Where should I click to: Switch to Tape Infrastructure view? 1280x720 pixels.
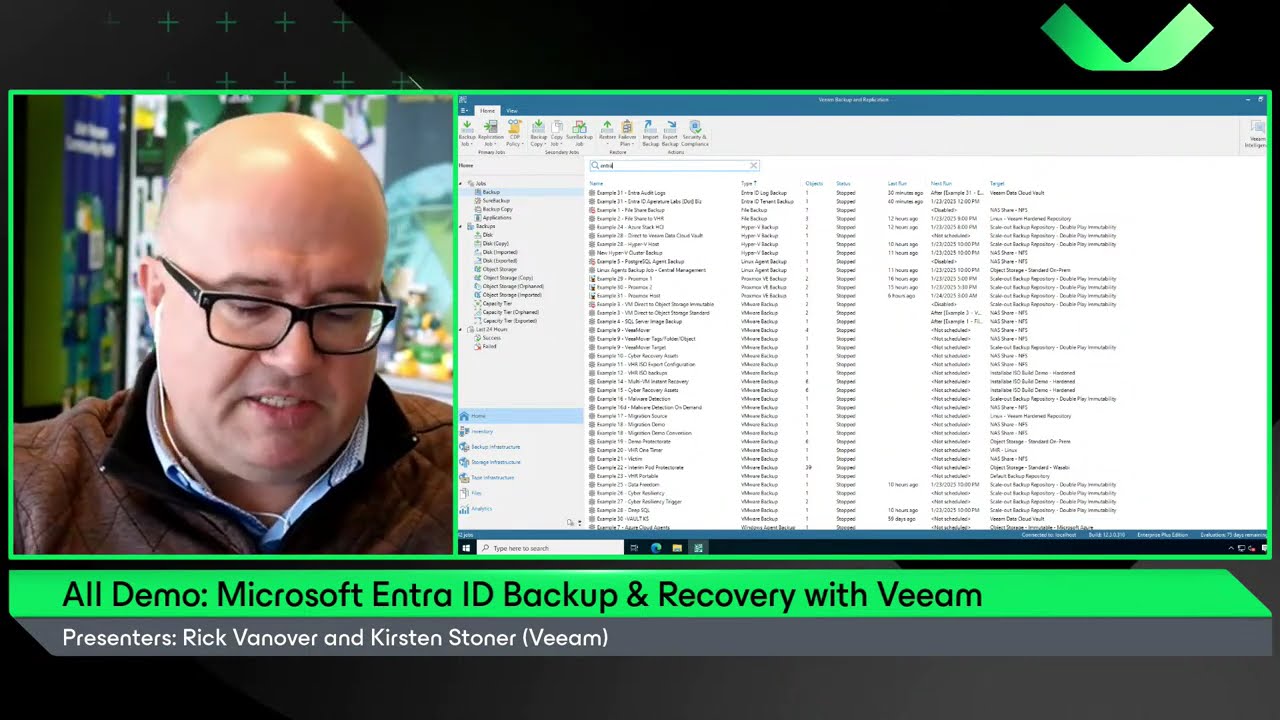[x=492, y=477]
